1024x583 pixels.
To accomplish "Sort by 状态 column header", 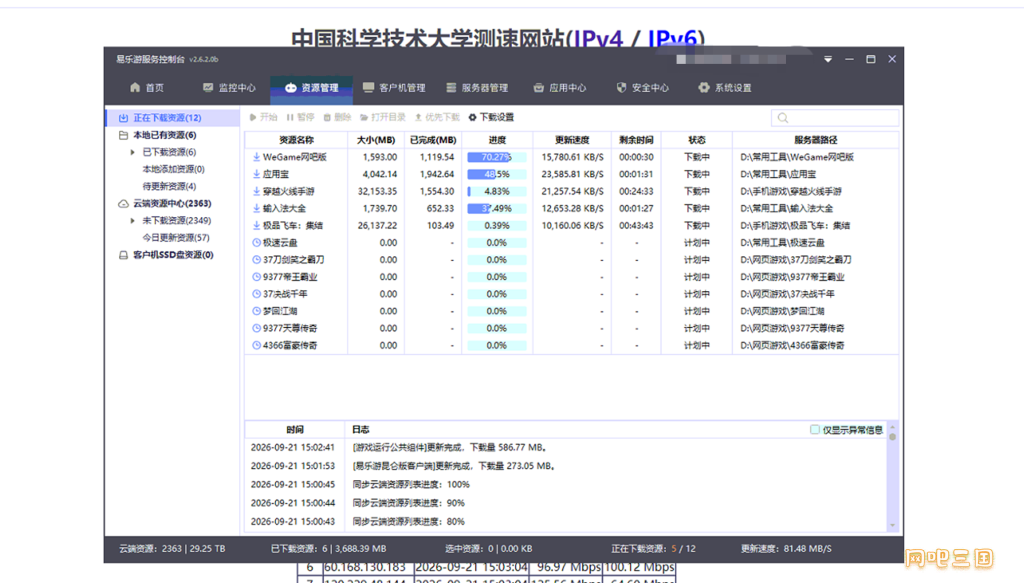I will pos(697,140).
